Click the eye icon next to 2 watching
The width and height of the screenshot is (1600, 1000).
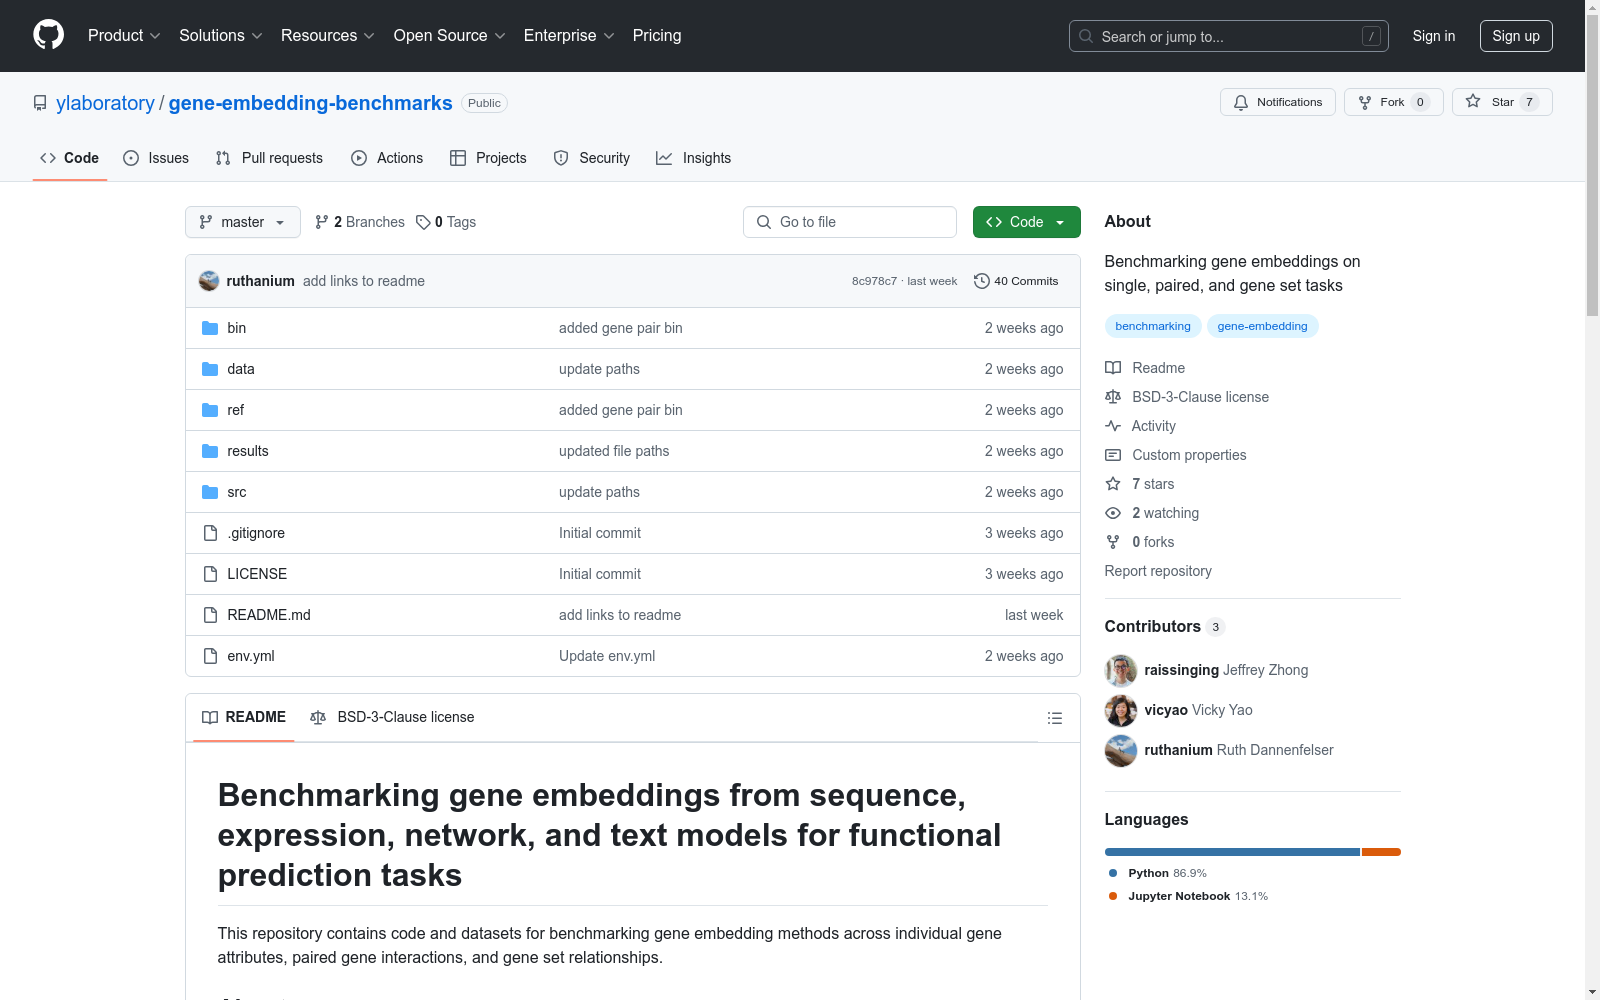(1113, 513)
